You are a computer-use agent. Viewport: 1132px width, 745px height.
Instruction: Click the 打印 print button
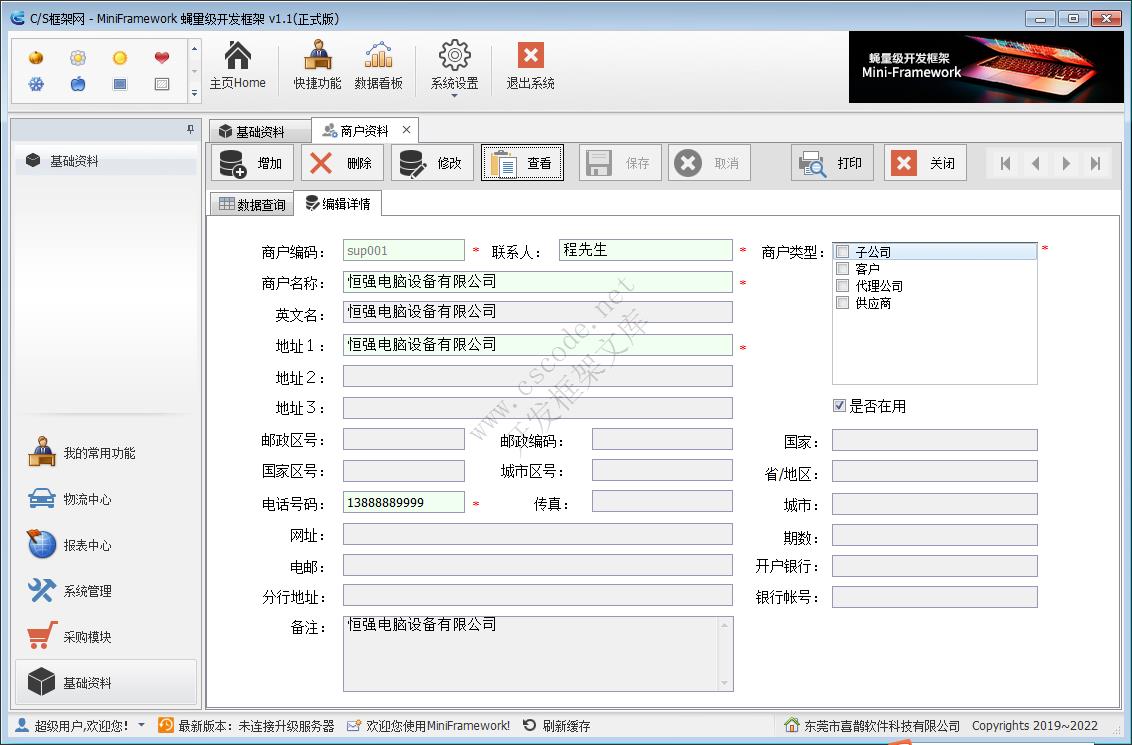[x=832, y=162]
